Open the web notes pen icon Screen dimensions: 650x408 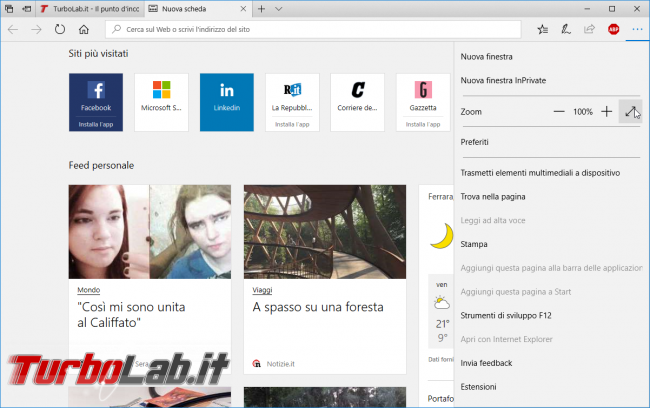click(566, 29)
